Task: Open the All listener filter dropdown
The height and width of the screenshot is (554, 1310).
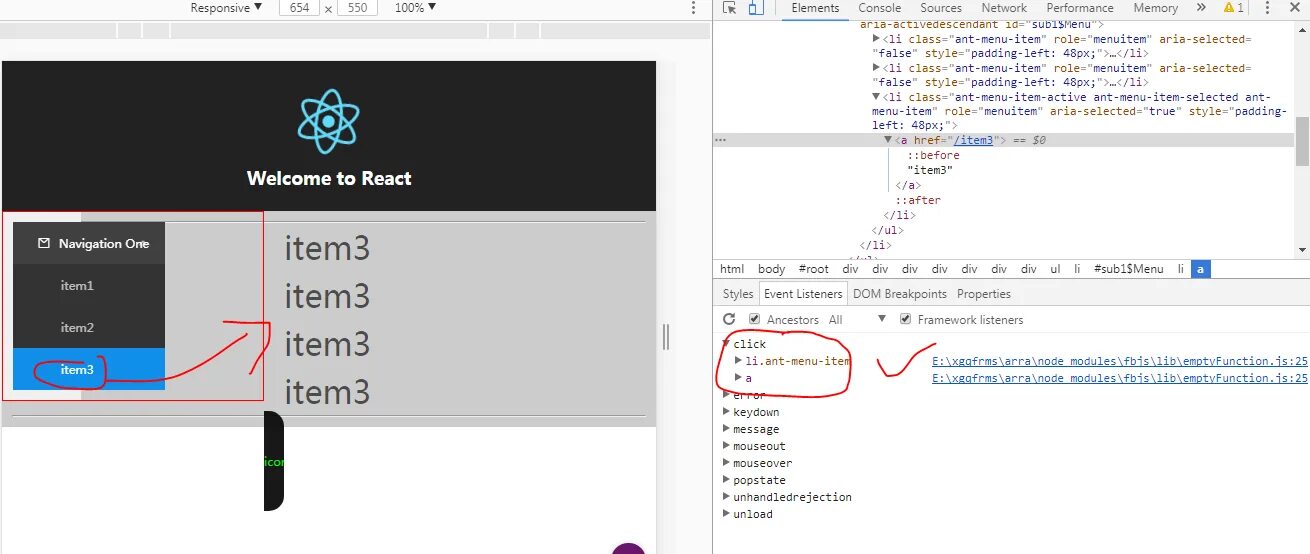Action: coord(857,319)
